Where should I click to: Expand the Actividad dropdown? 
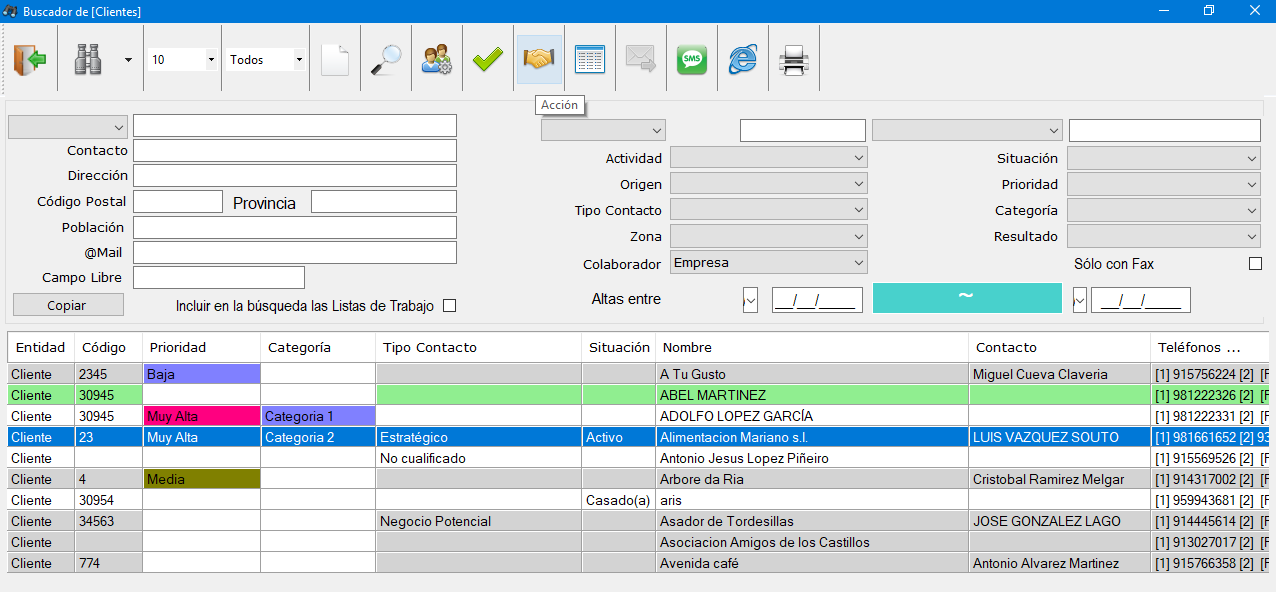768,158
